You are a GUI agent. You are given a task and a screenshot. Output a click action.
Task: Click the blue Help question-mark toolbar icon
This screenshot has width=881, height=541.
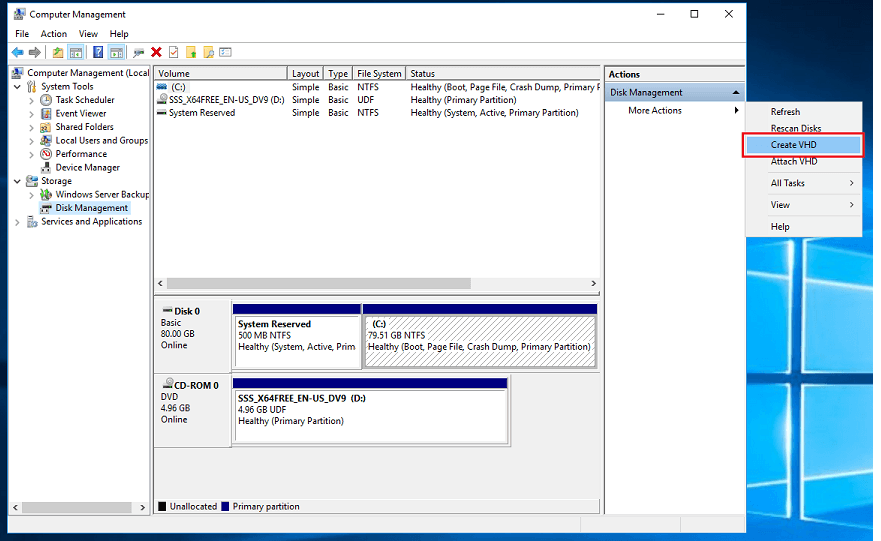(98, 52)
